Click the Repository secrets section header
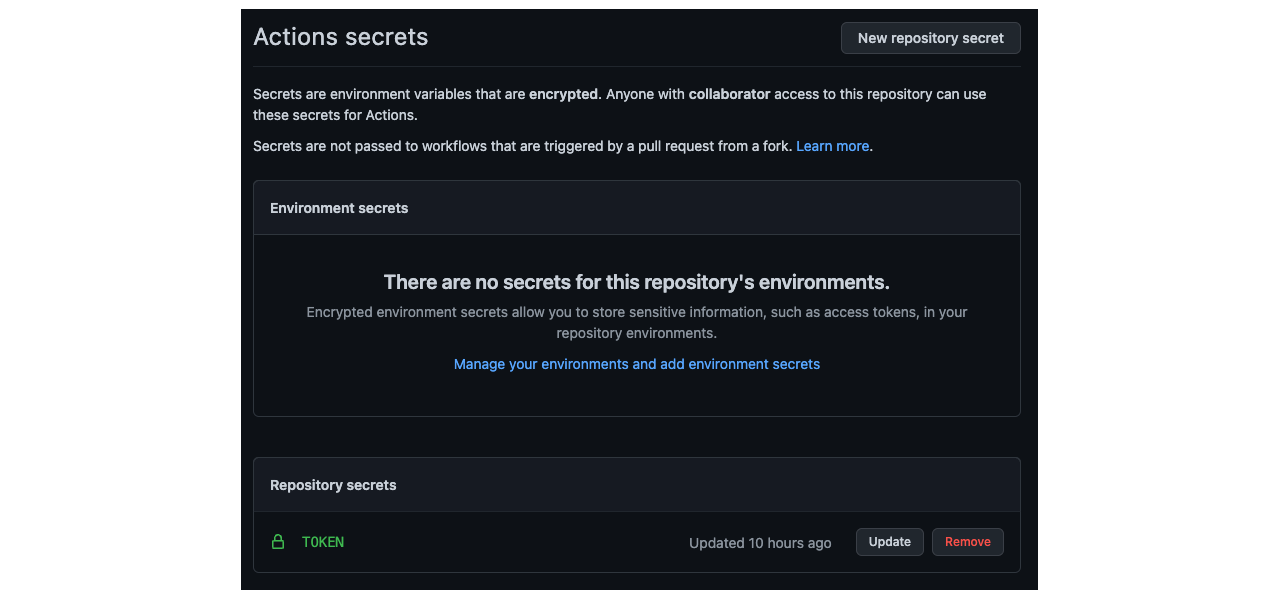This screenshot has width=1280, height=600. [333, 485]
